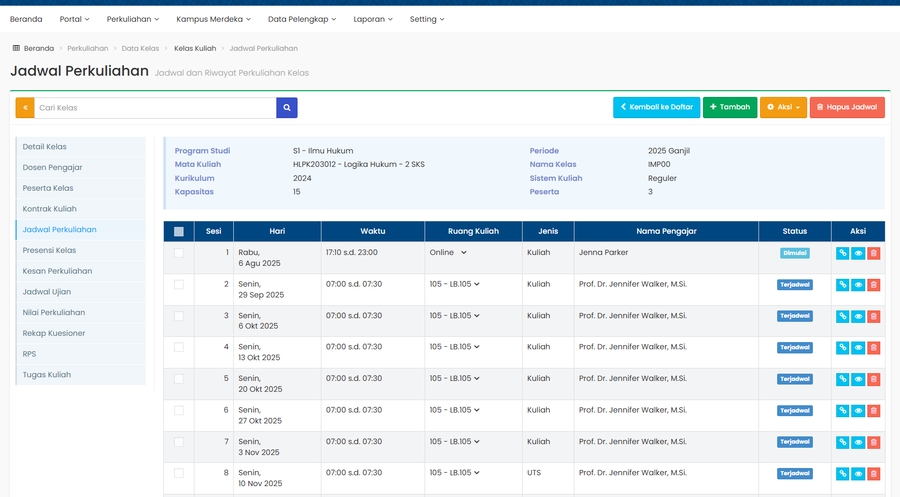
Task: Open link icon for session 1
Action: coord(842,253)
